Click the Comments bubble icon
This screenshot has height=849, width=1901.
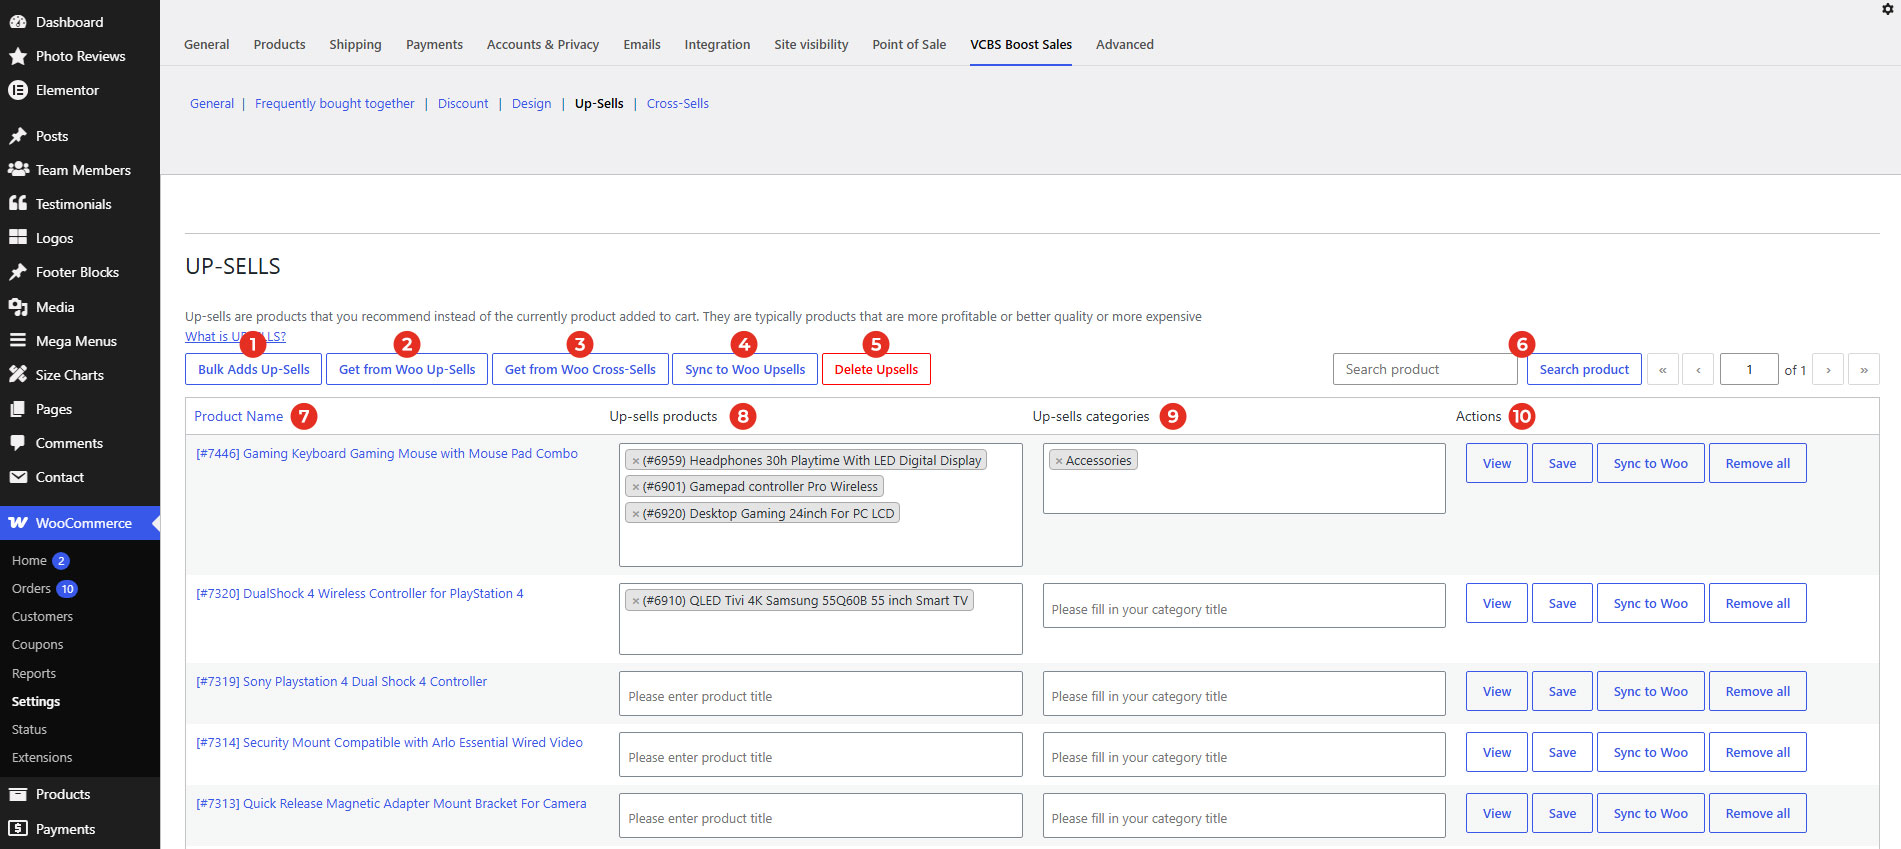pos(18,443)
